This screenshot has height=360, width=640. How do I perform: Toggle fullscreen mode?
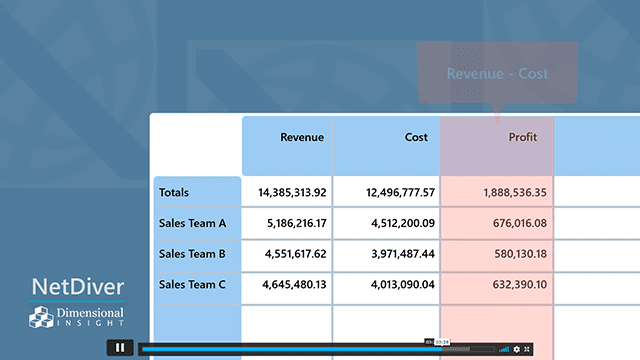pyautogui.click(x=527, y=349)
